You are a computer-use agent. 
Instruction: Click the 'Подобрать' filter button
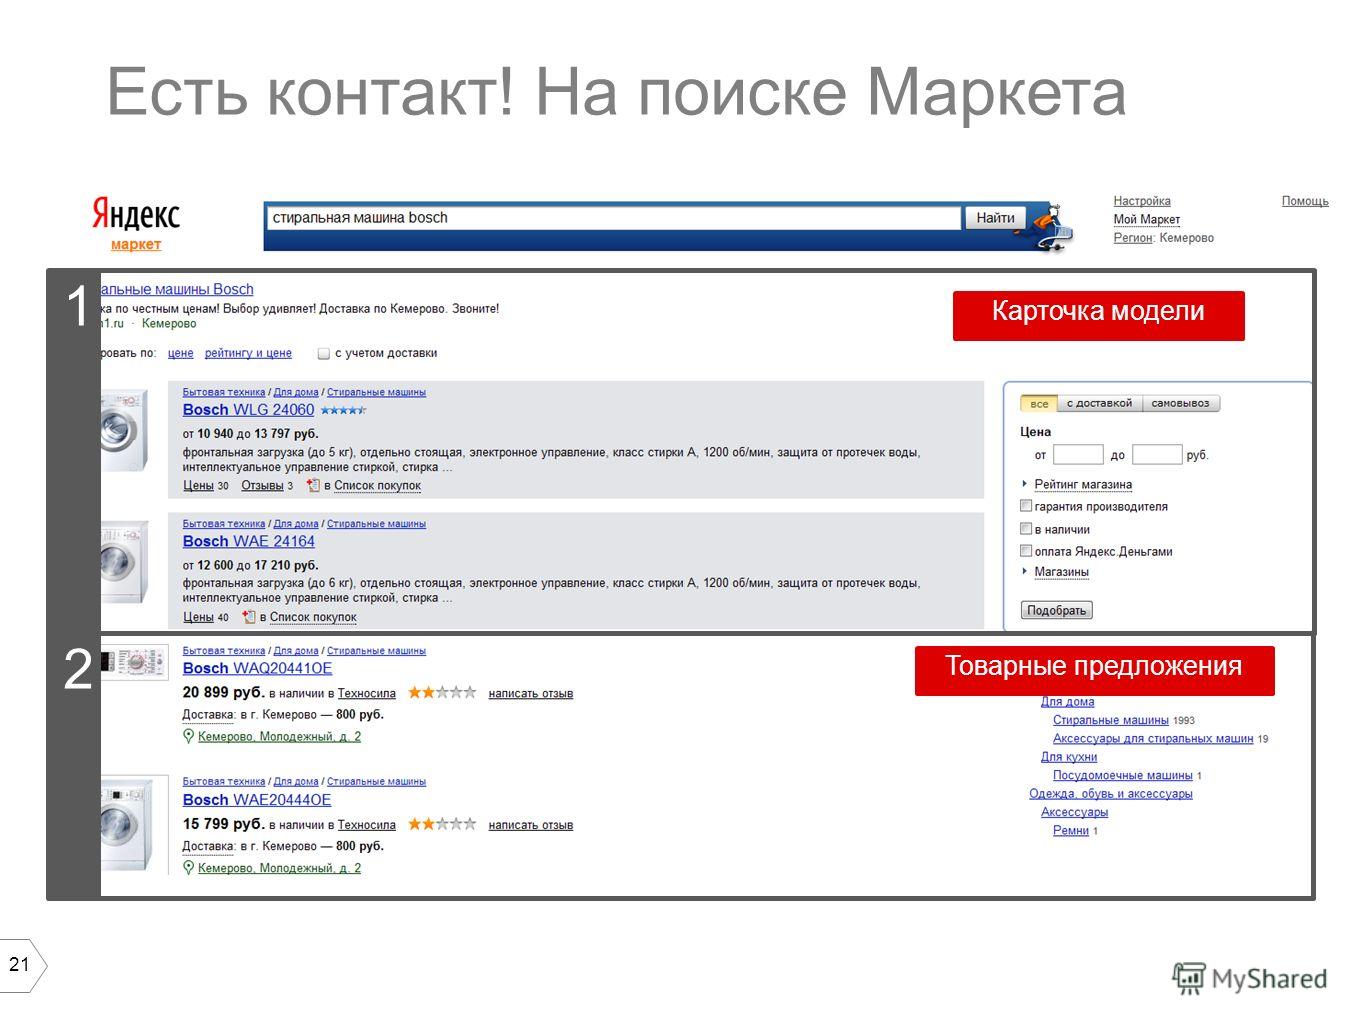click(x=1056, y=610)
